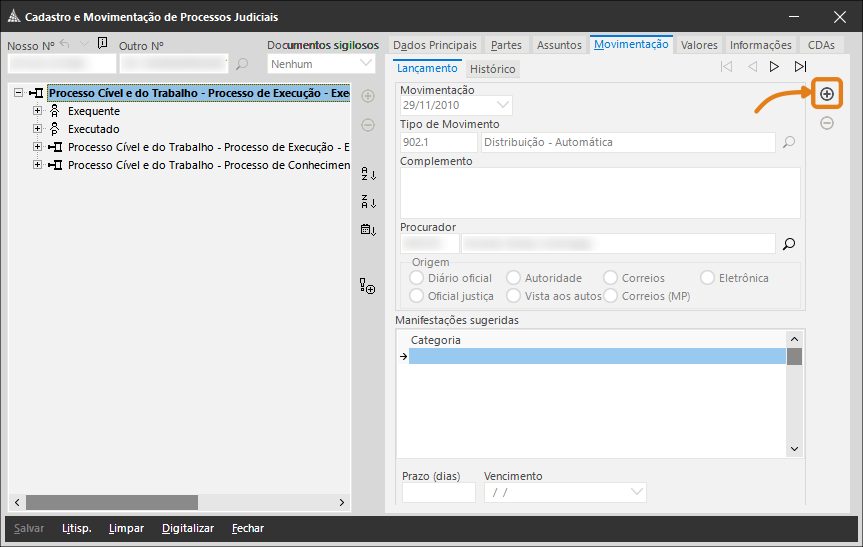The height and width of the screenshot is (547, 863).
Task: Click the sort by date calendar icon
Action: [368, 230]
